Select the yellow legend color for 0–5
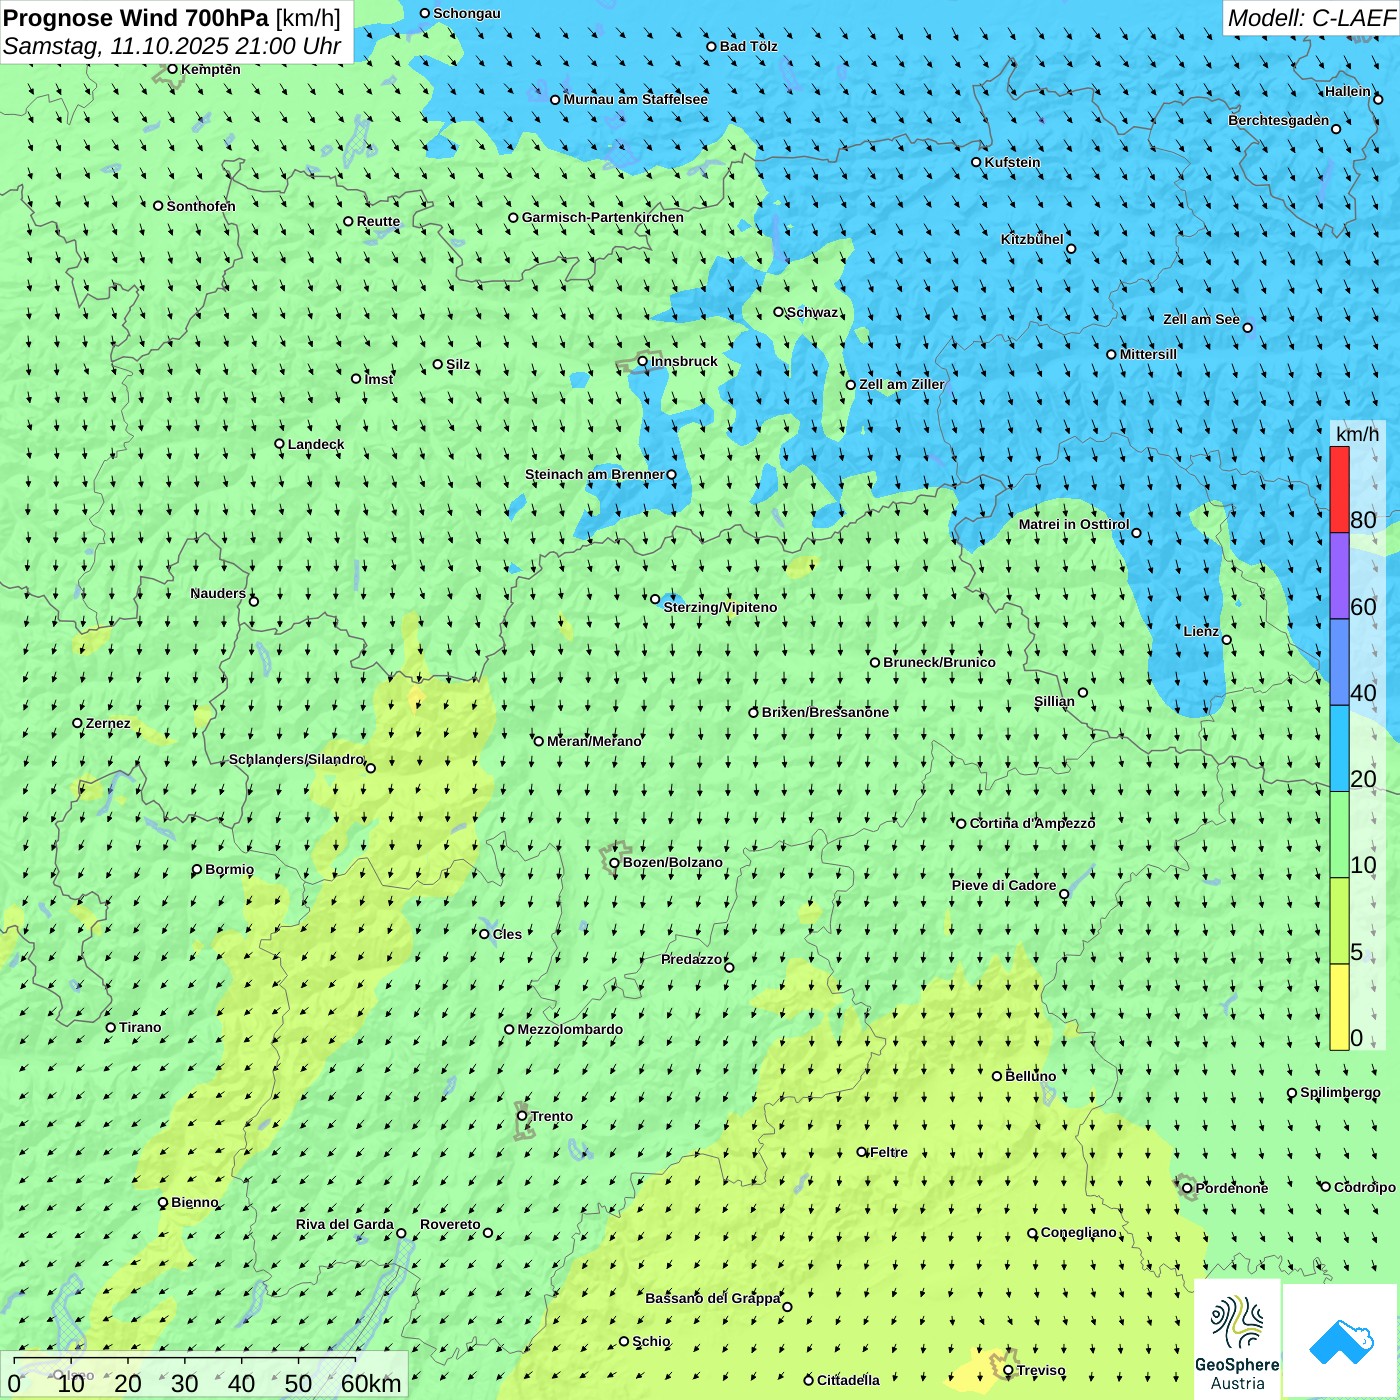This screenshot has width=1400, height=1400. [1339, 1007]
